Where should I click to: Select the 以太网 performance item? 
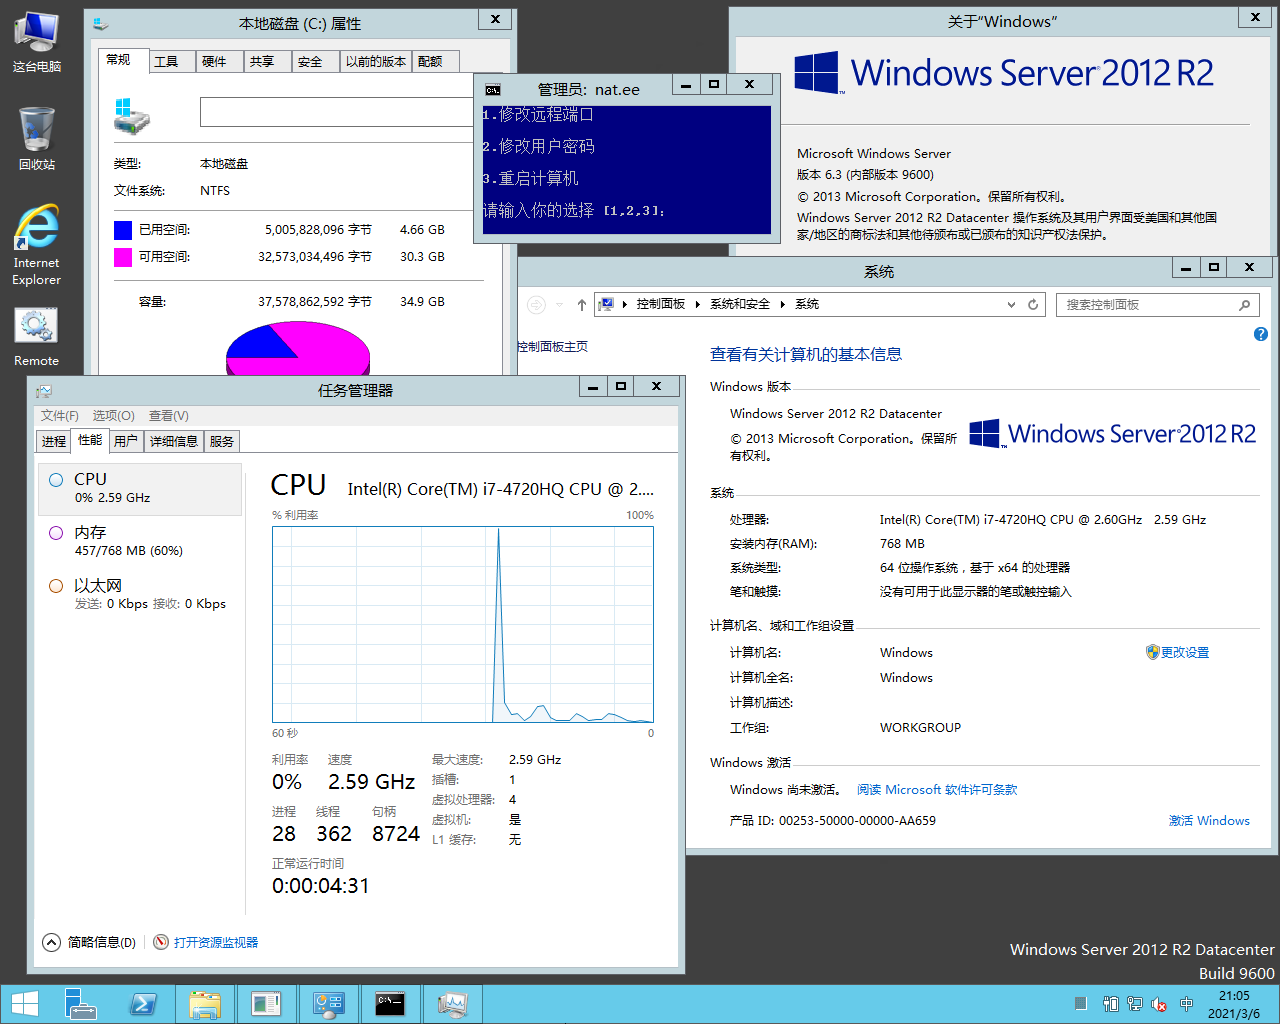pyautogui.click(x=140, y=594)
